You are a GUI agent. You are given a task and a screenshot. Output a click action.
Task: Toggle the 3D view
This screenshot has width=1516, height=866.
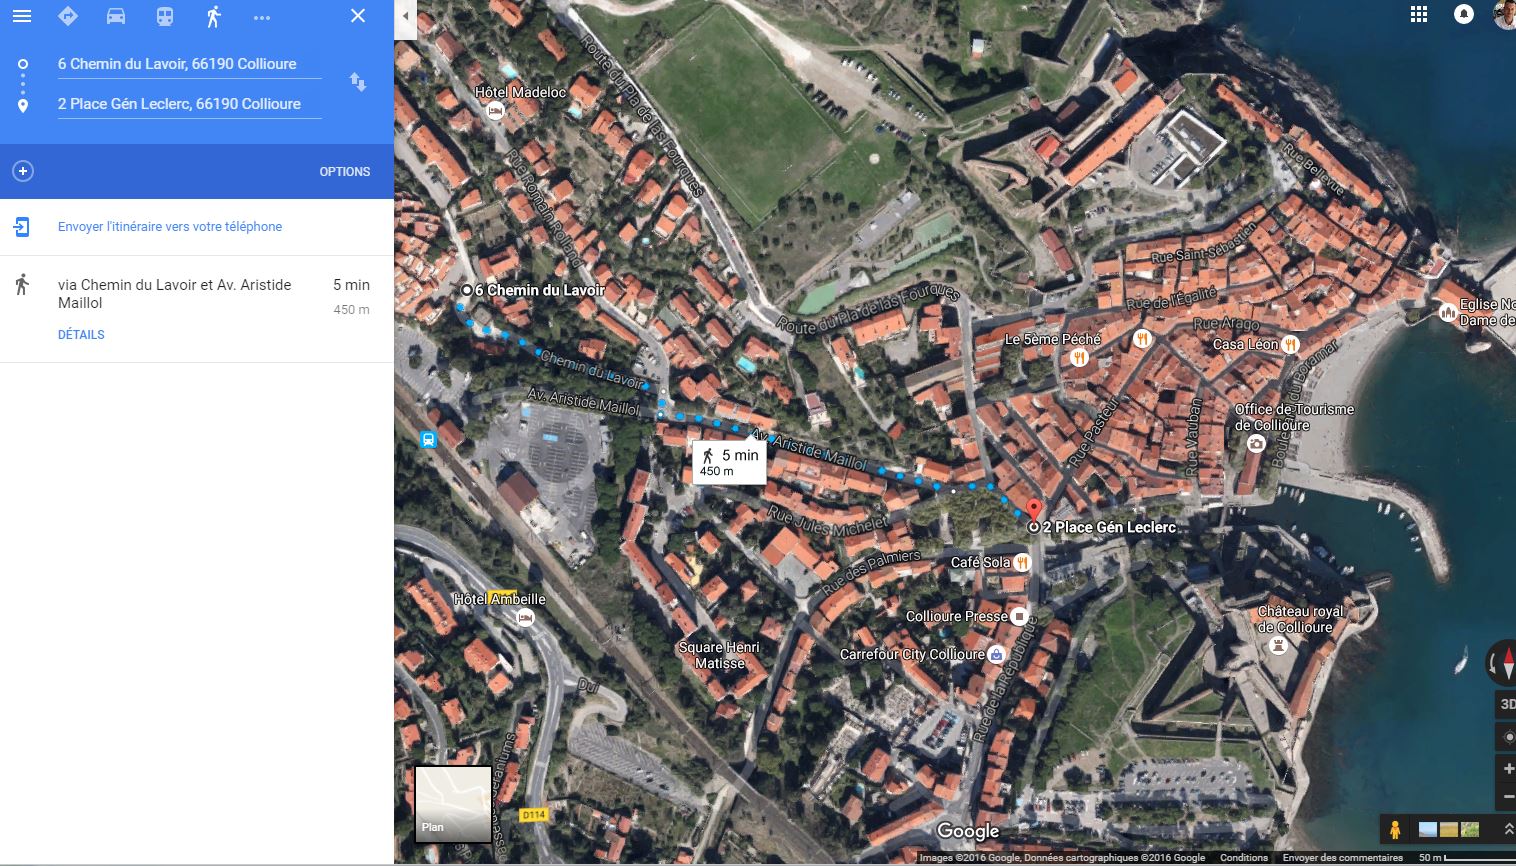tap(1507, 704)
